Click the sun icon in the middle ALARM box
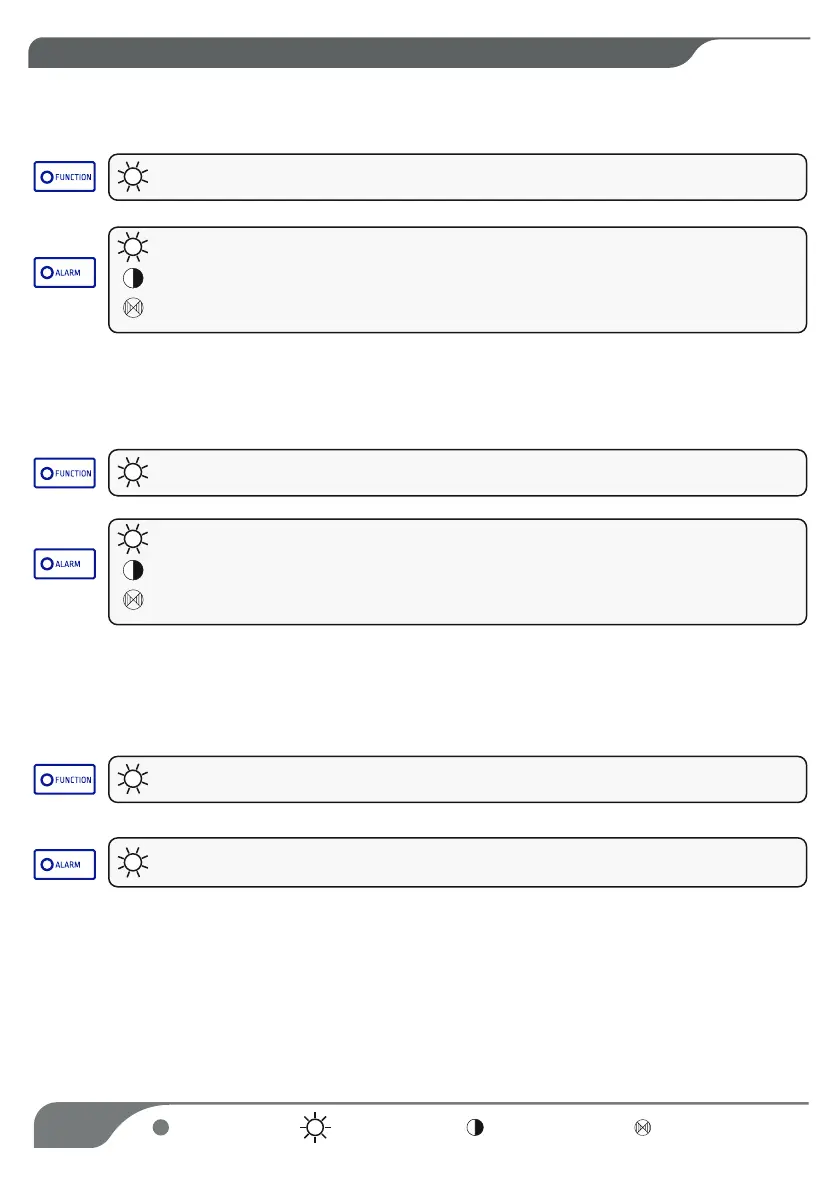 (x=132, y=539)
